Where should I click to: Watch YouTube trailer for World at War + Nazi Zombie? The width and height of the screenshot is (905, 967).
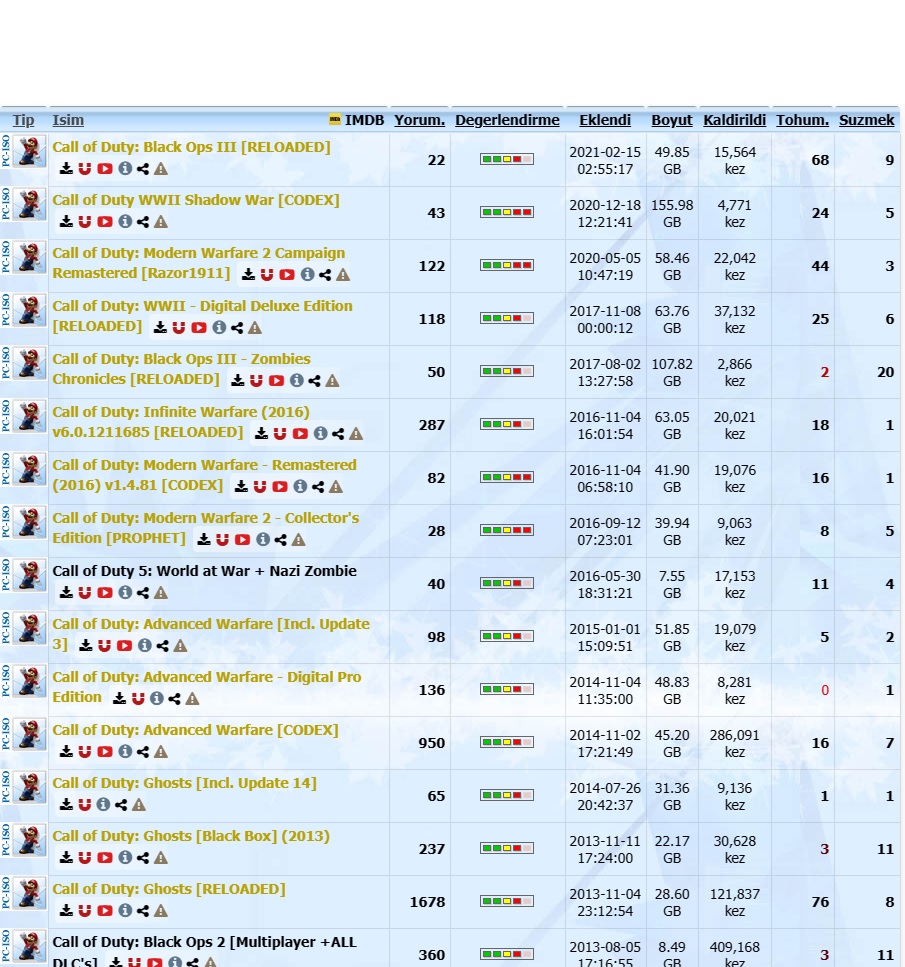point(105,593)
